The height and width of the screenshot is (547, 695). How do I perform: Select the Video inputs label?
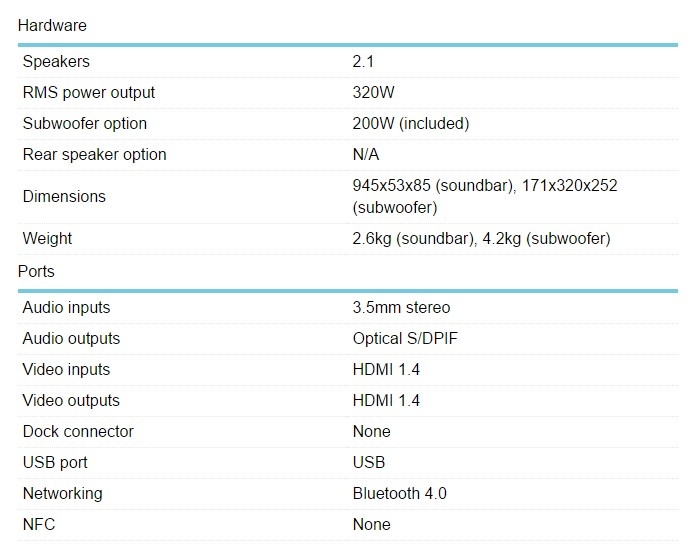[x=67, y=370]
